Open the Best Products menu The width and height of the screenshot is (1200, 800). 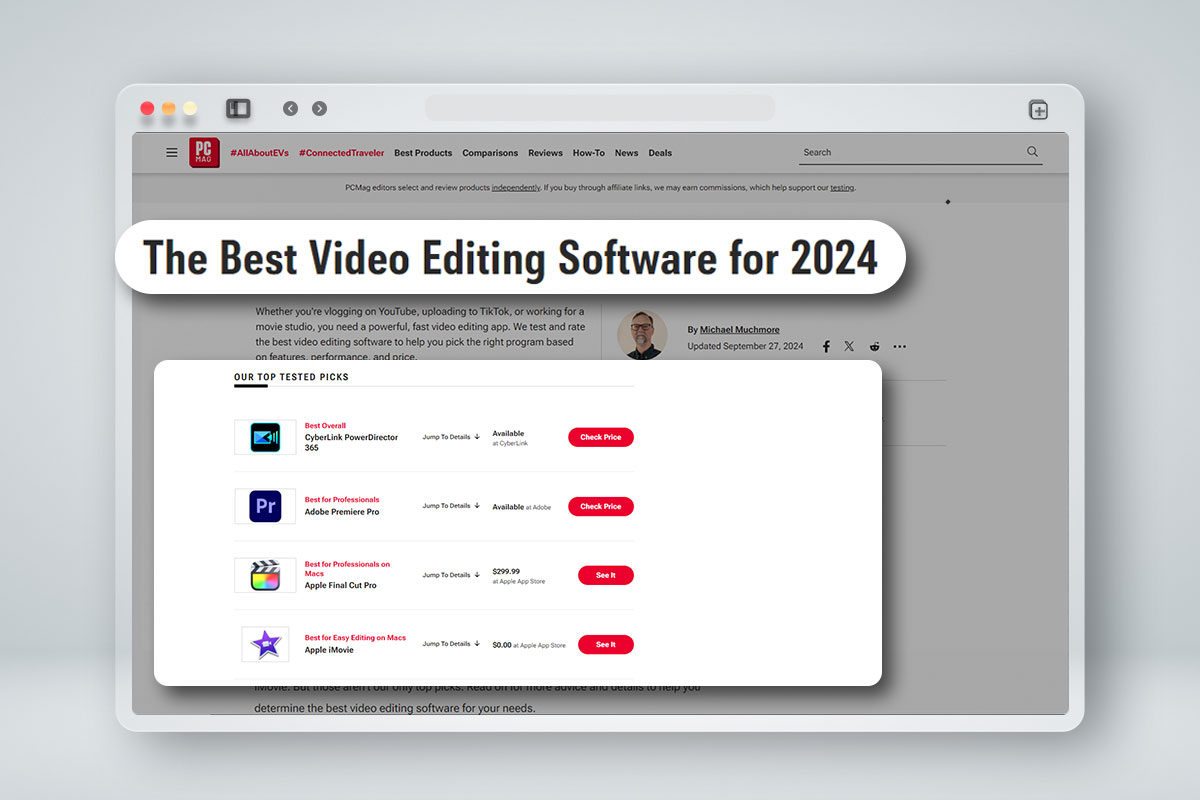click(423, 152)
